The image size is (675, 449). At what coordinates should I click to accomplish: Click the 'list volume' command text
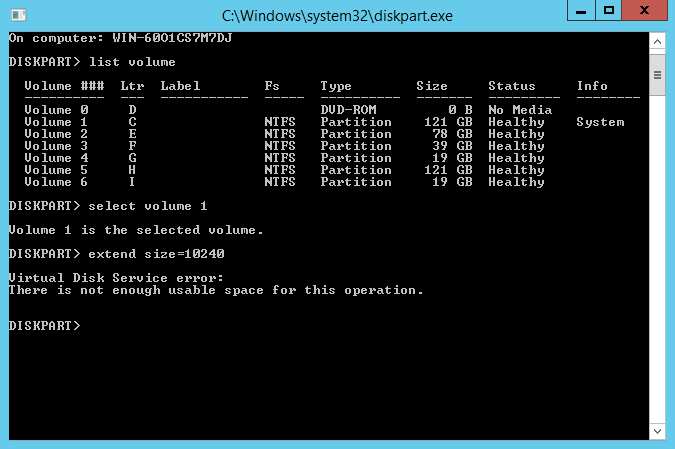point(132,62)
